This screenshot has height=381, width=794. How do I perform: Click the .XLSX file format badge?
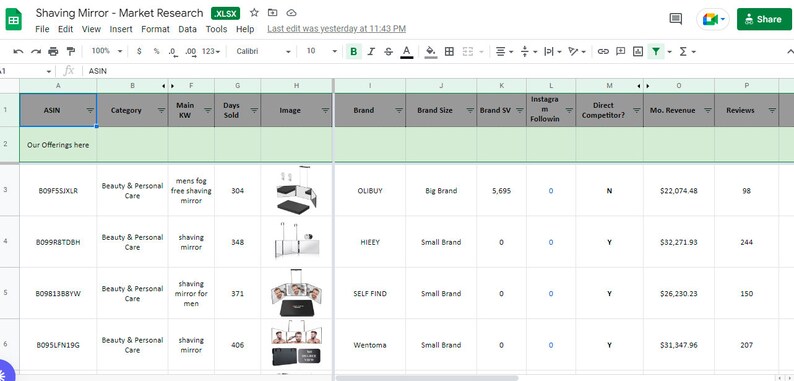pyautogui.click(x=226, y=13)
